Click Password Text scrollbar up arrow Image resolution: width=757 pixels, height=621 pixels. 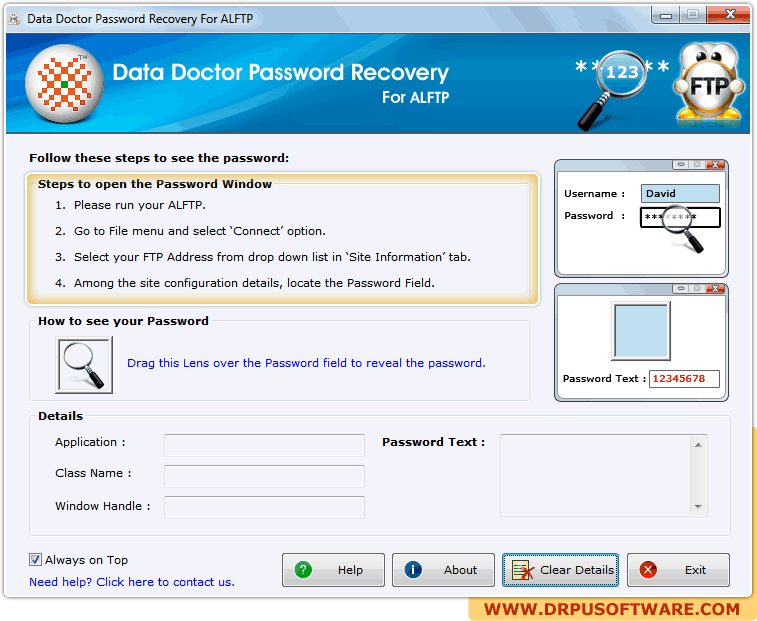click(x=698, y=445)
